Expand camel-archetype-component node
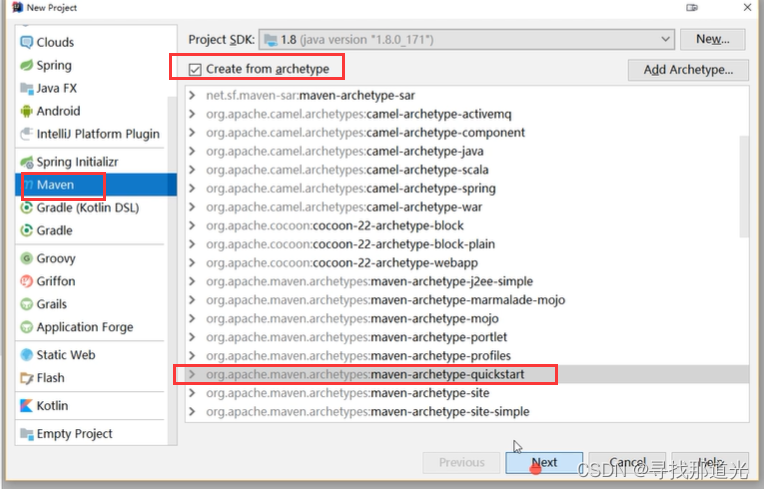 192,132
